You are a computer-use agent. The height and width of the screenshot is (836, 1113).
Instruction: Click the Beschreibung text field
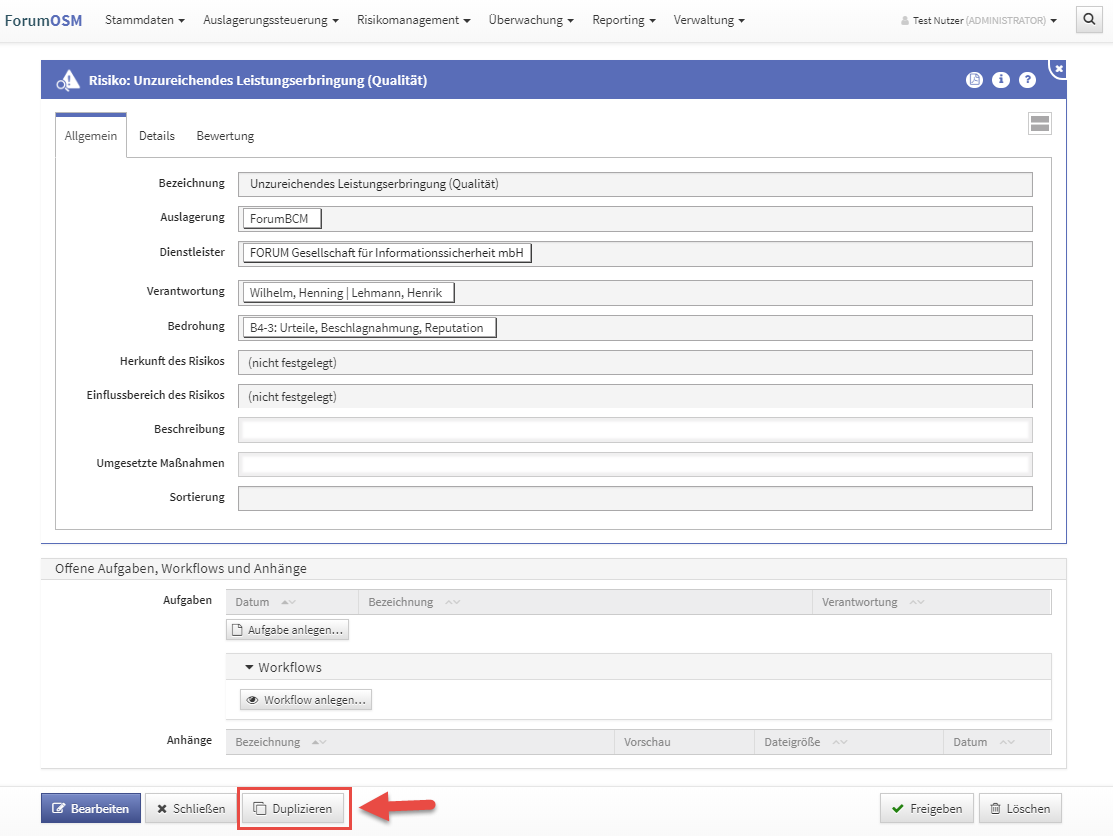[635, 430]
